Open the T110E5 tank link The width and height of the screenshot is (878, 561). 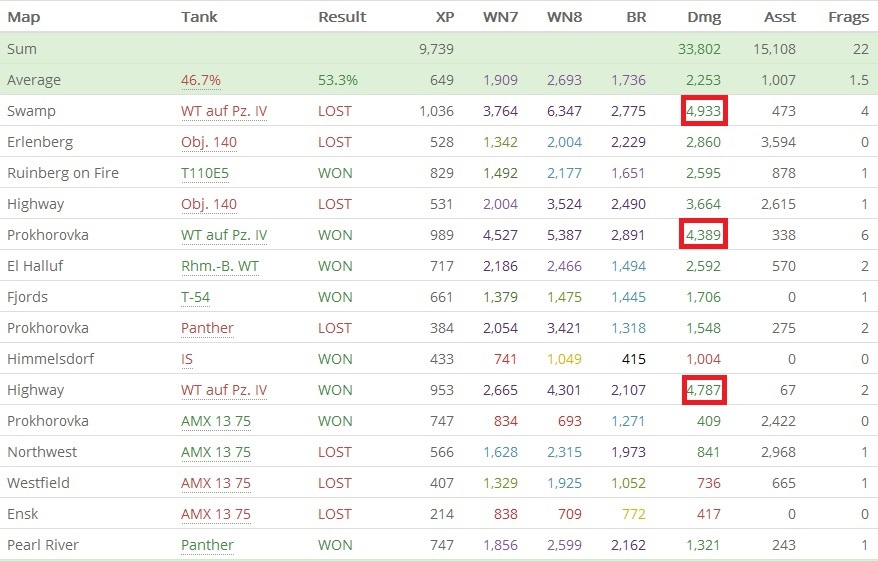[x=203, y=173]
